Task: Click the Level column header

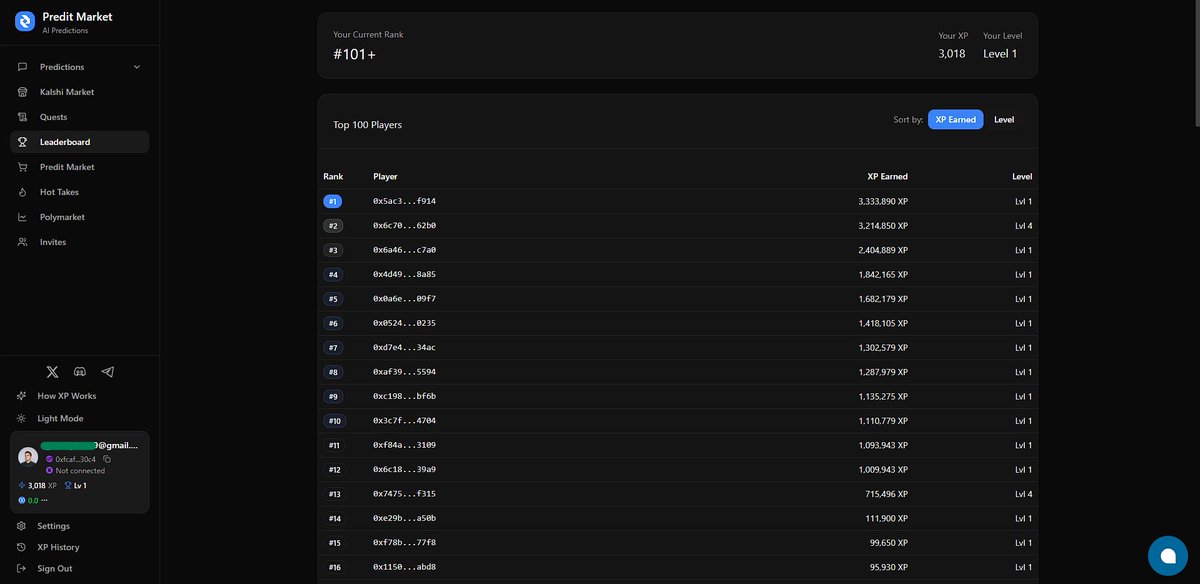Action: pyautogui.click(x=1022, y=176)
